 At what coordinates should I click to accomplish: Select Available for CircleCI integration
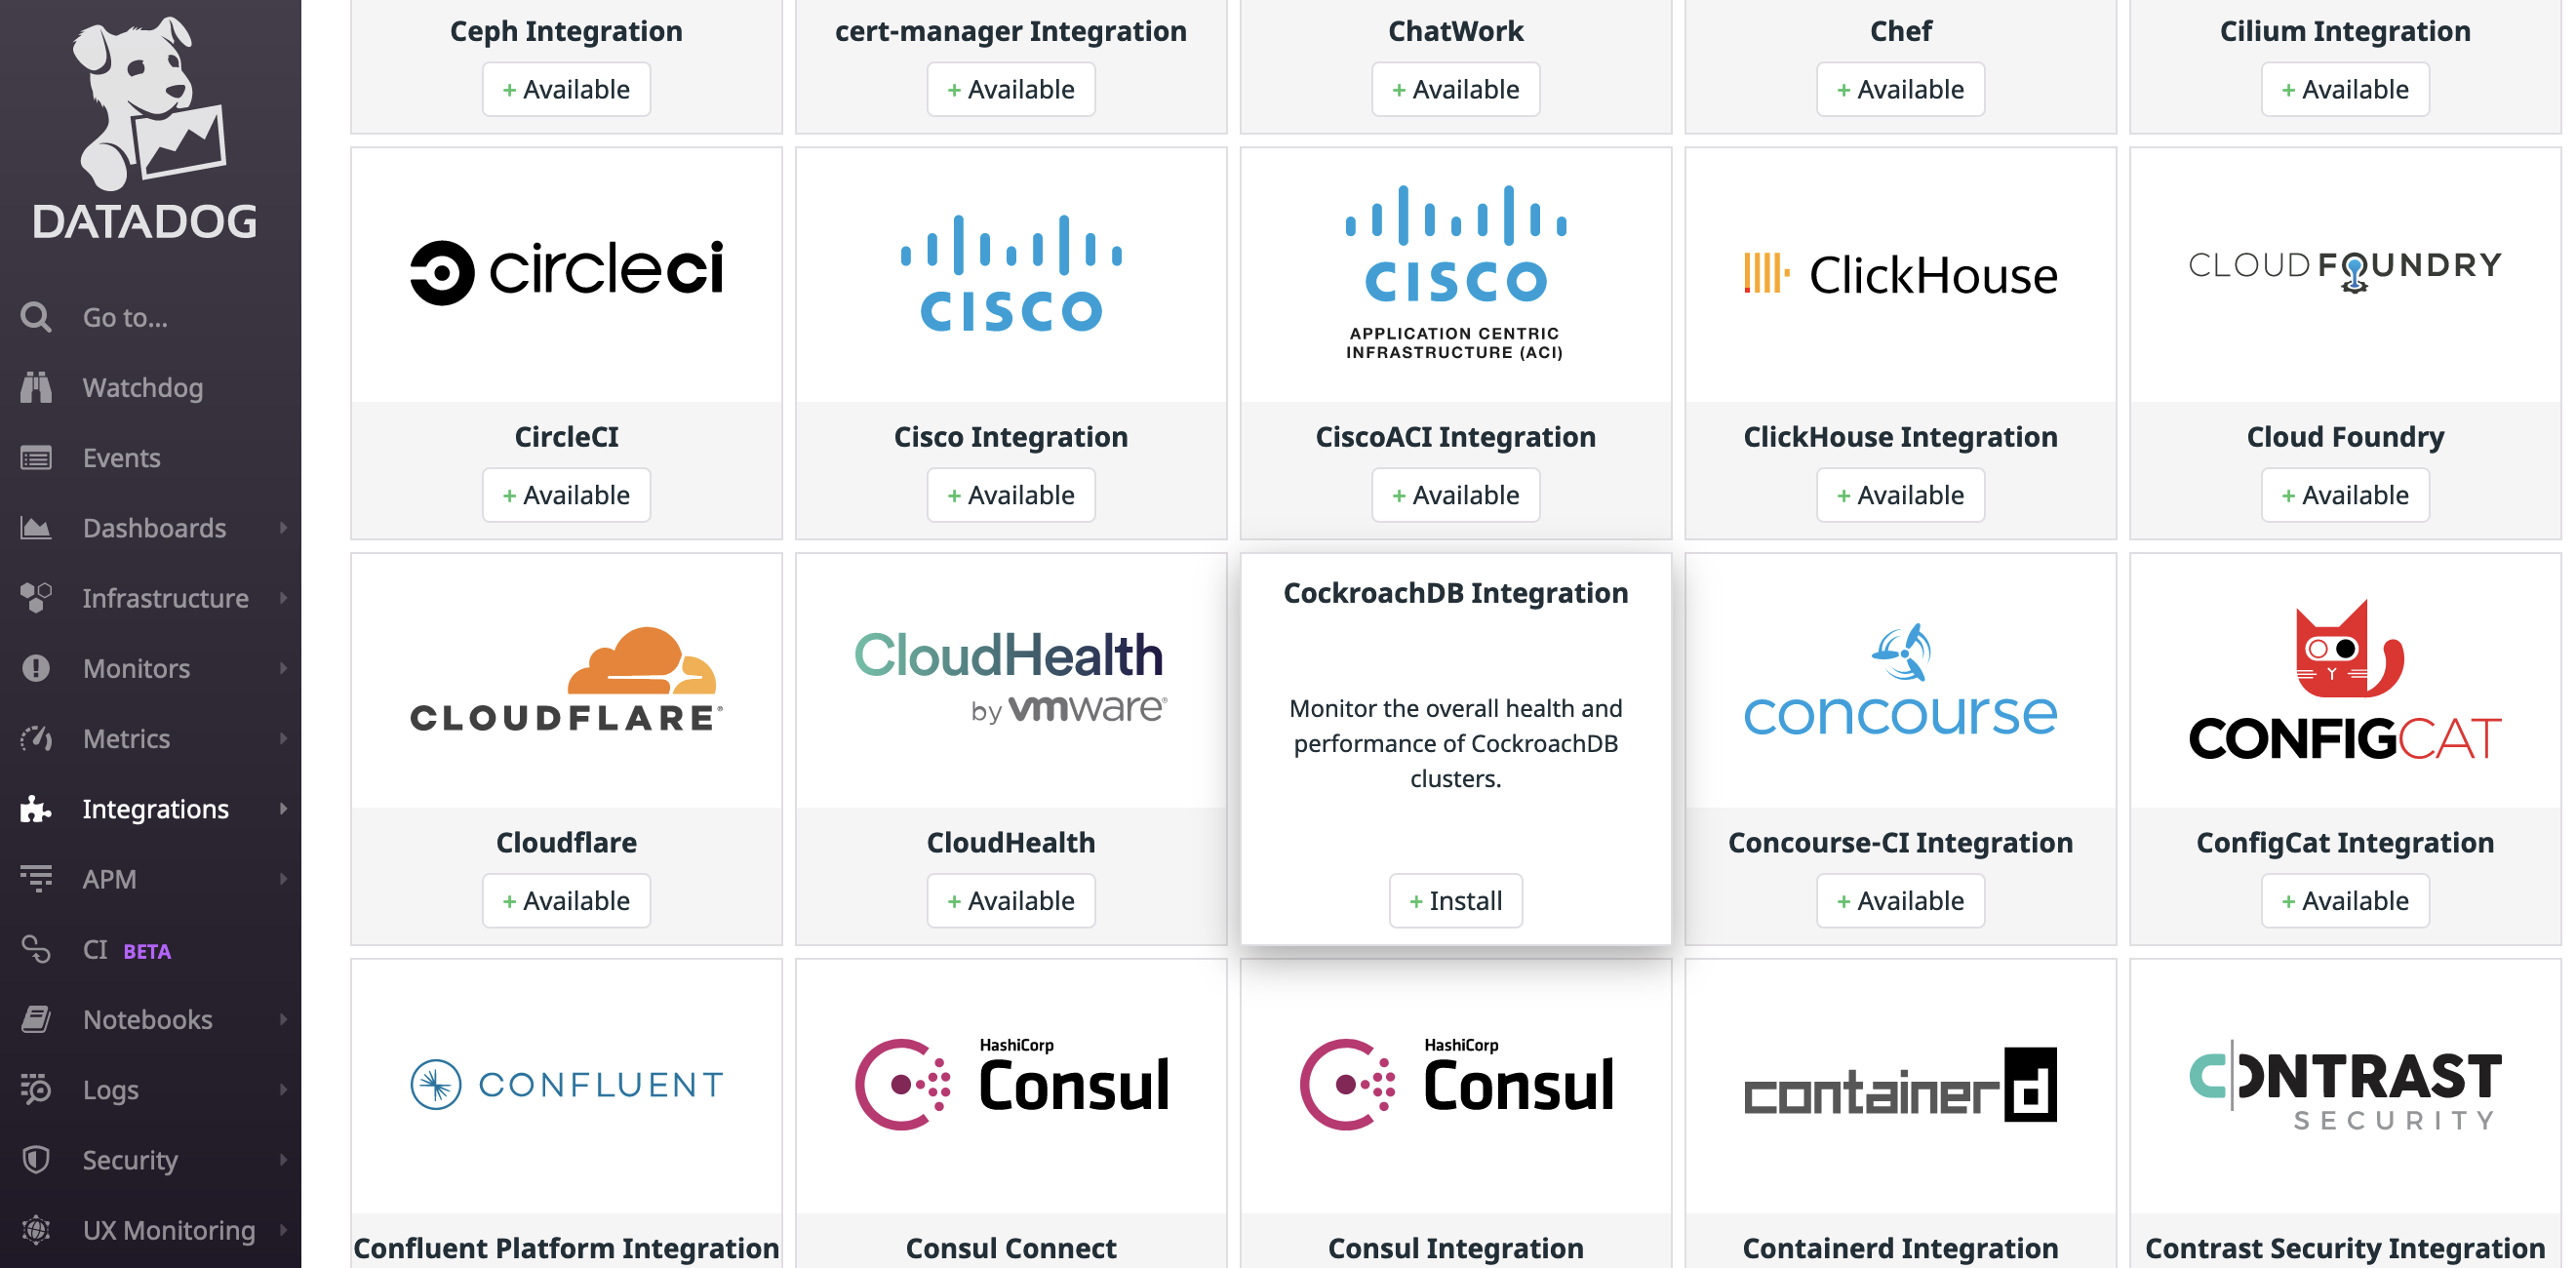click(x=565, y=495)
